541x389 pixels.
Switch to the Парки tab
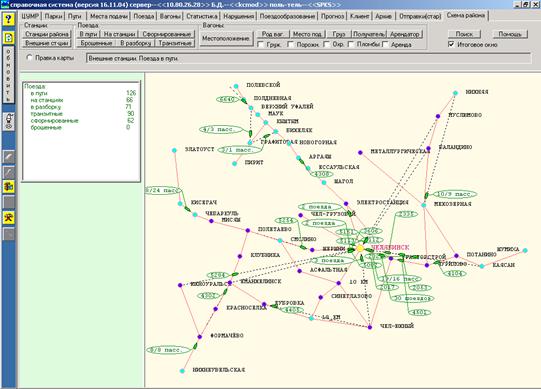pos(53,16)
